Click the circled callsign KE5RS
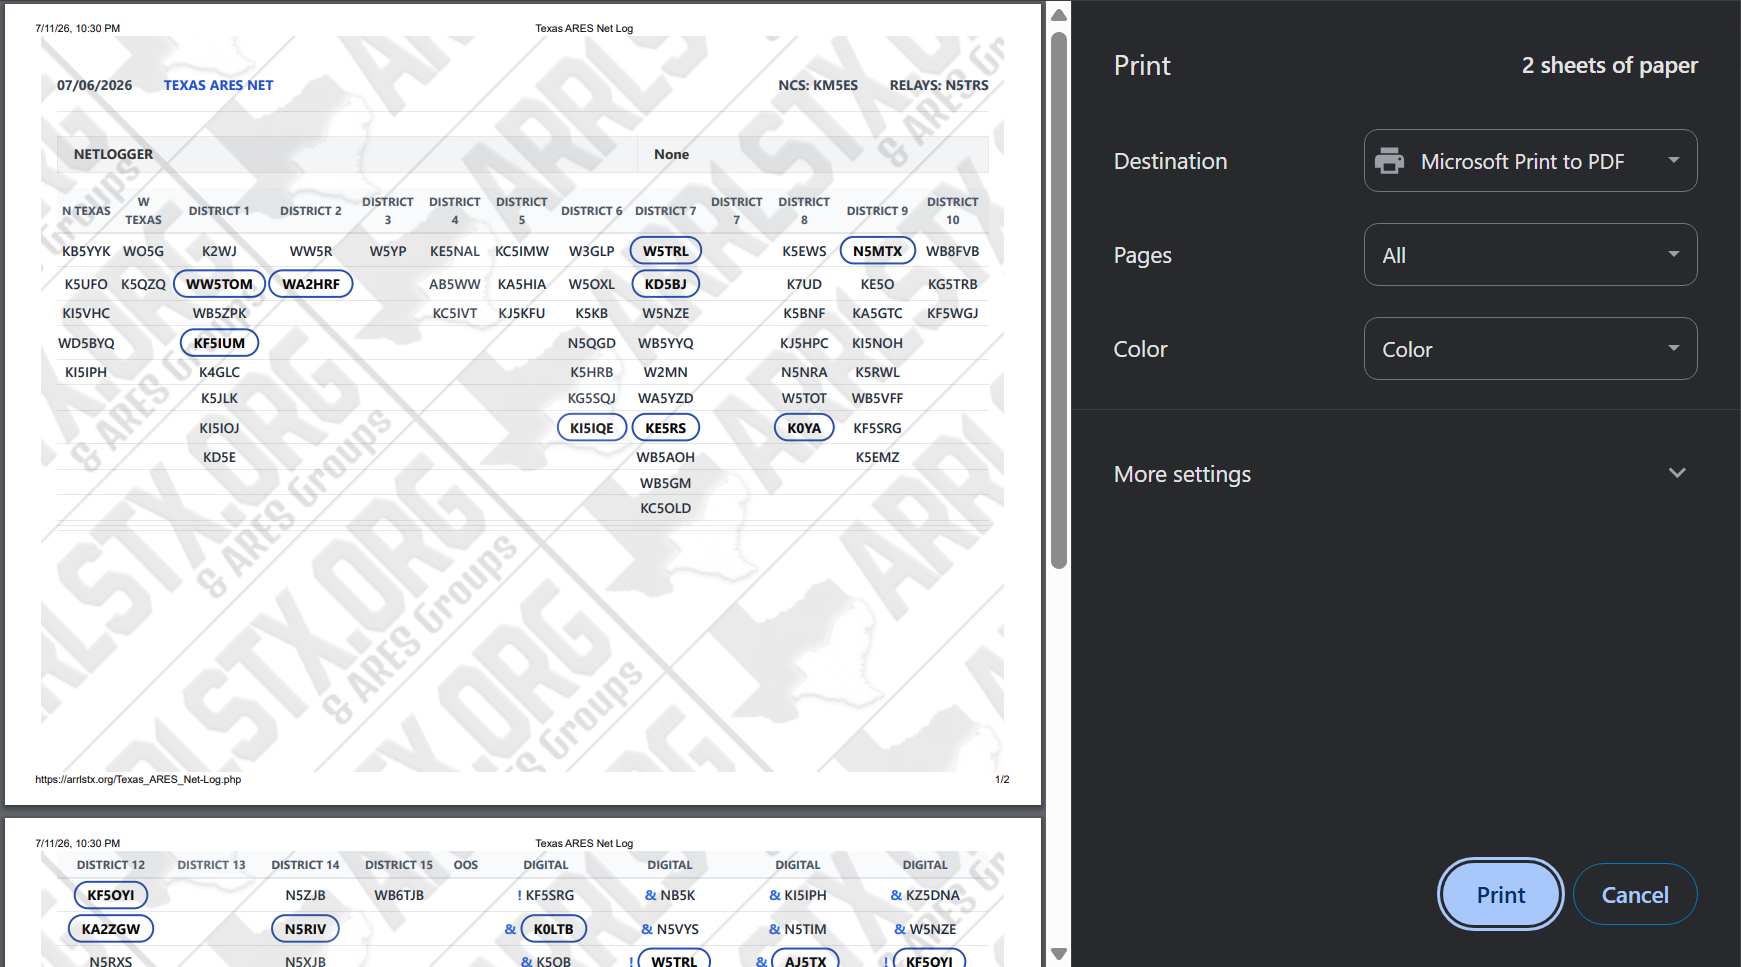Image resolution: width=1741 pixels, height=967 pixels. point(666,428)
